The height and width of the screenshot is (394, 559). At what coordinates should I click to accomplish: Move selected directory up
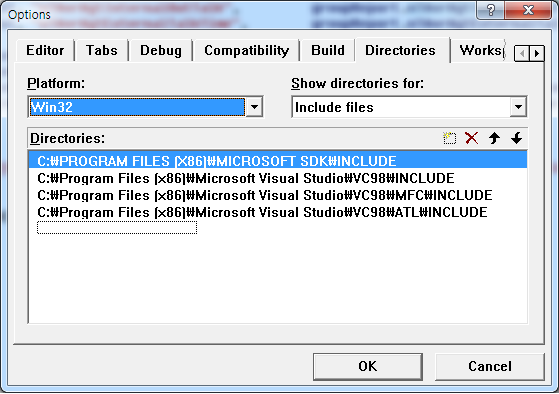(494, 138)
